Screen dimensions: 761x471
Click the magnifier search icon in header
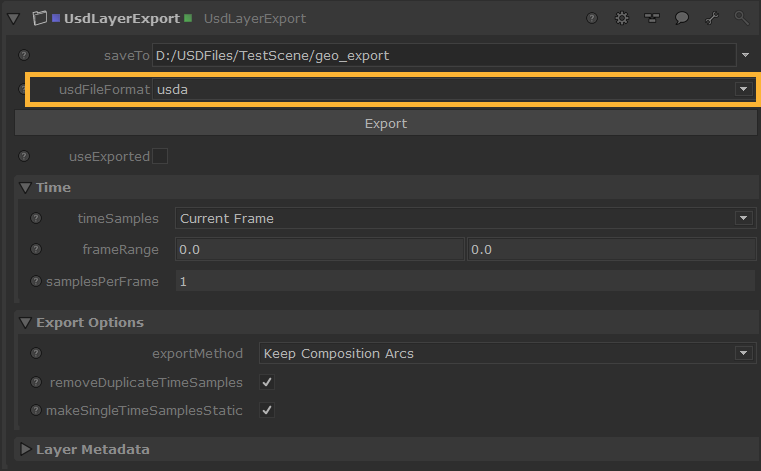(741, 18)
